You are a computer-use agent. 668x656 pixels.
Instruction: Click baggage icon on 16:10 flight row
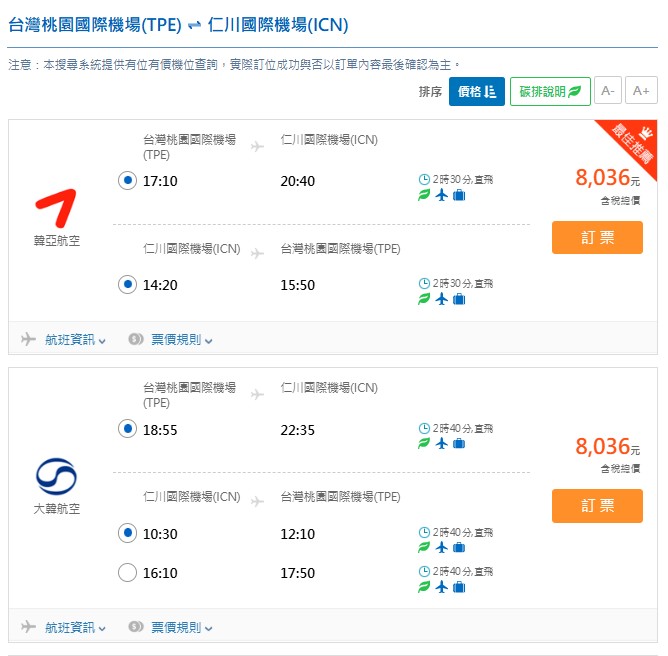pos(459,587)
